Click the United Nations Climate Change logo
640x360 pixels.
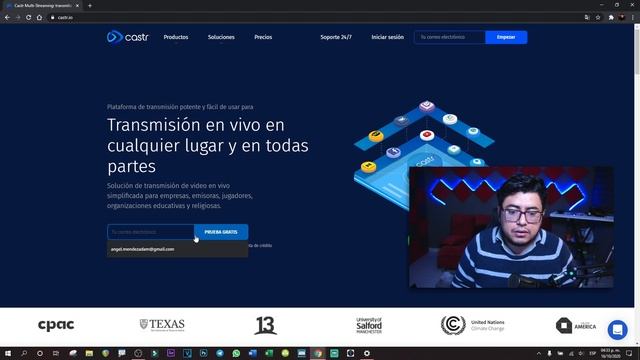click(473, 325)
